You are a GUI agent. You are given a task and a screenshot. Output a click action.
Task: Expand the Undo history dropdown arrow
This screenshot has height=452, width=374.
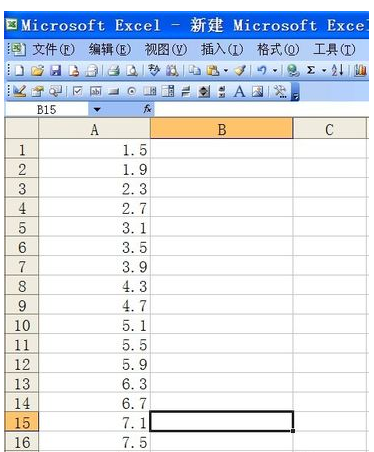[275, 70]
